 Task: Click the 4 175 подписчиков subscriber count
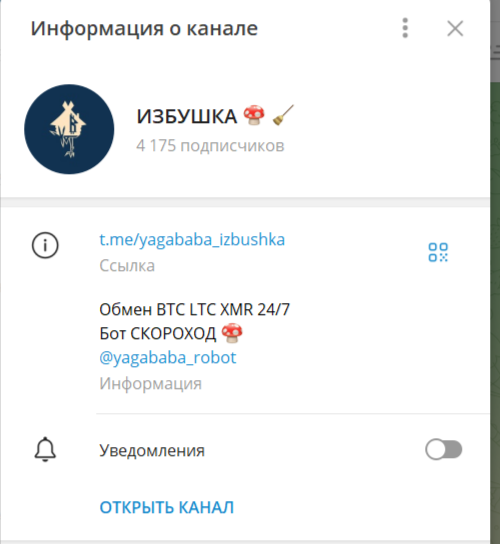(x=210, y=145)
